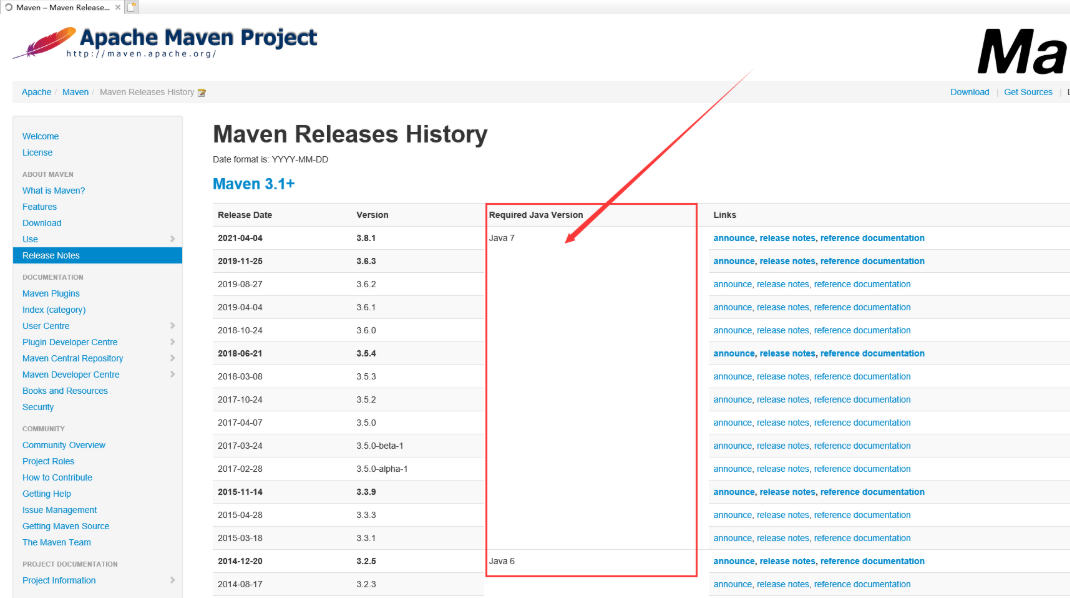Open release notes for version 3.2.3
The width and height of the screenshot is (1070, 598).
click(783, 584)
